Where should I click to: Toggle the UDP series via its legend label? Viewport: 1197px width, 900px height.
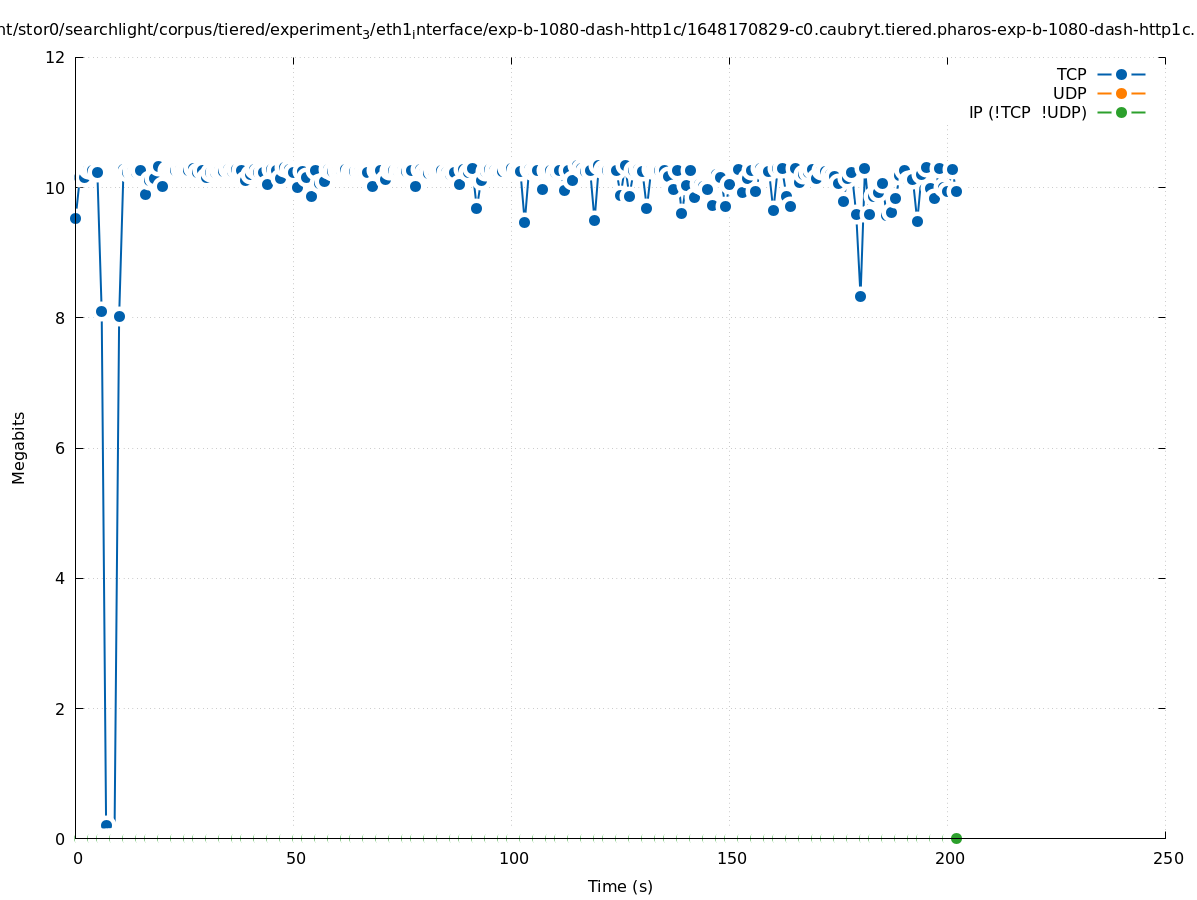[x=1069, y=93]
